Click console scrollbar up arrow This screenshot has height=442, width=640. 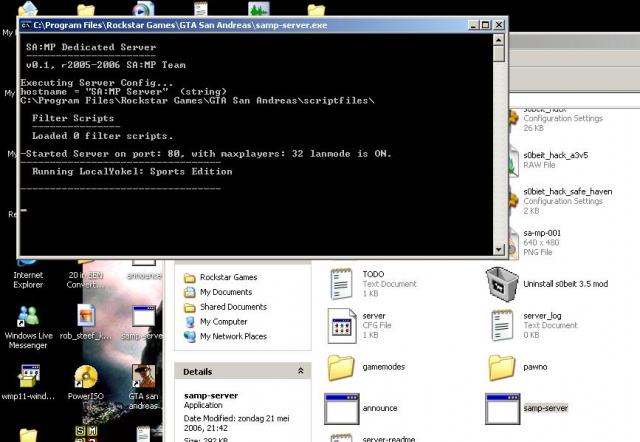click(498, 40)
